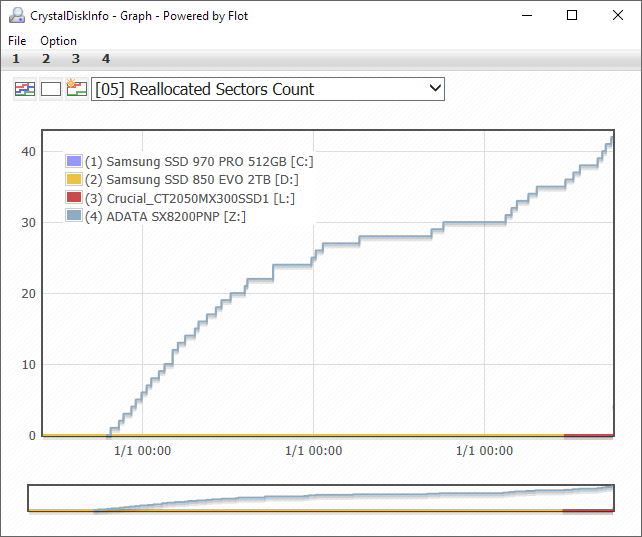The width and height of the screenshot is (642, 537).
Task: Toggle disk 1 in the number bar
Action: coord(16,59)
